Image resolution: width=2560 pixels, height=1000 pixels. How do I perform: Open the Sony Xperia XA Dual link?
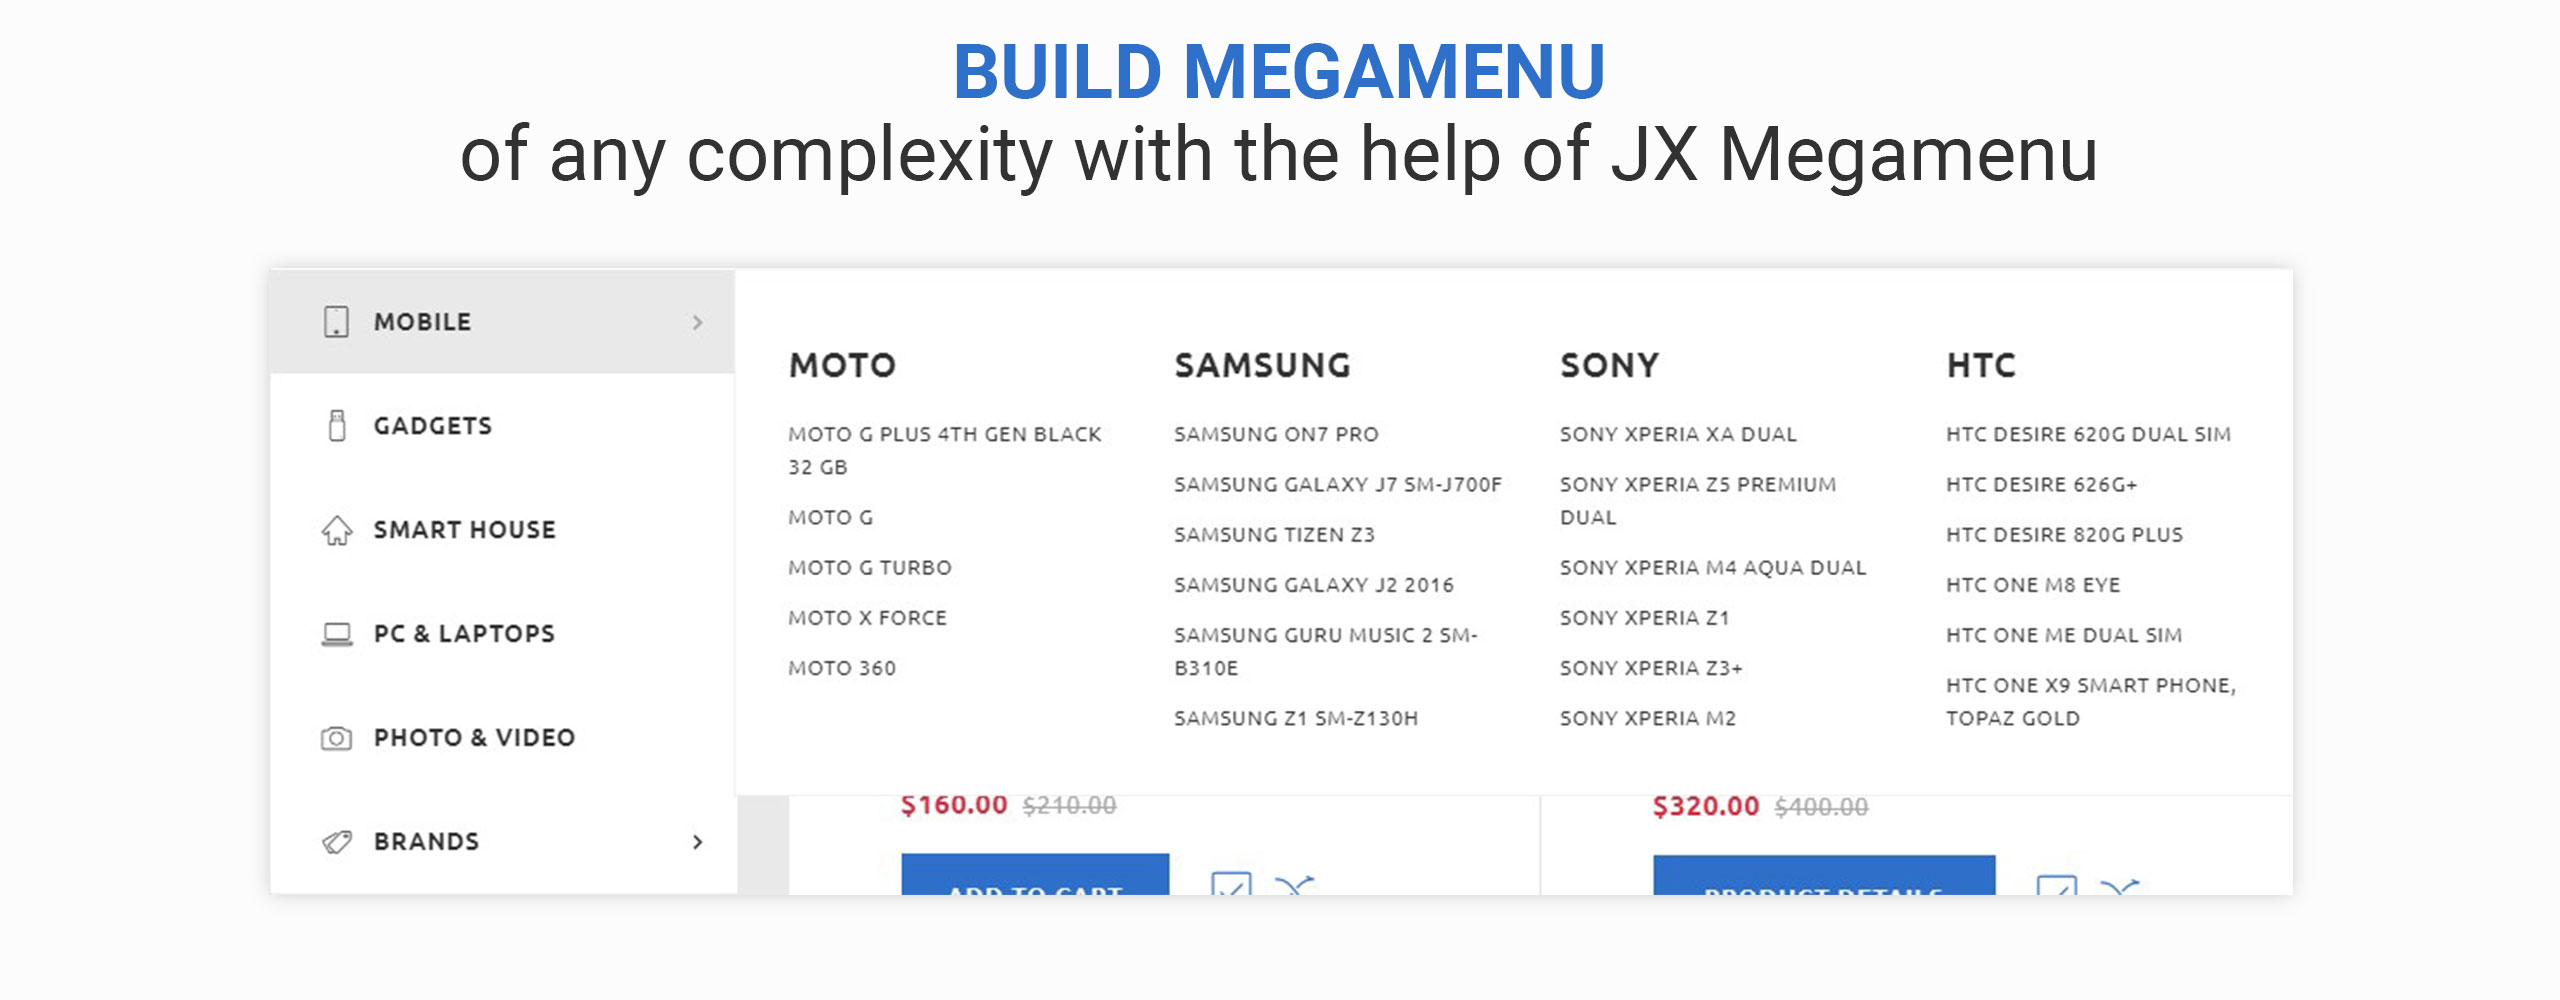[x=1678, y=435]
